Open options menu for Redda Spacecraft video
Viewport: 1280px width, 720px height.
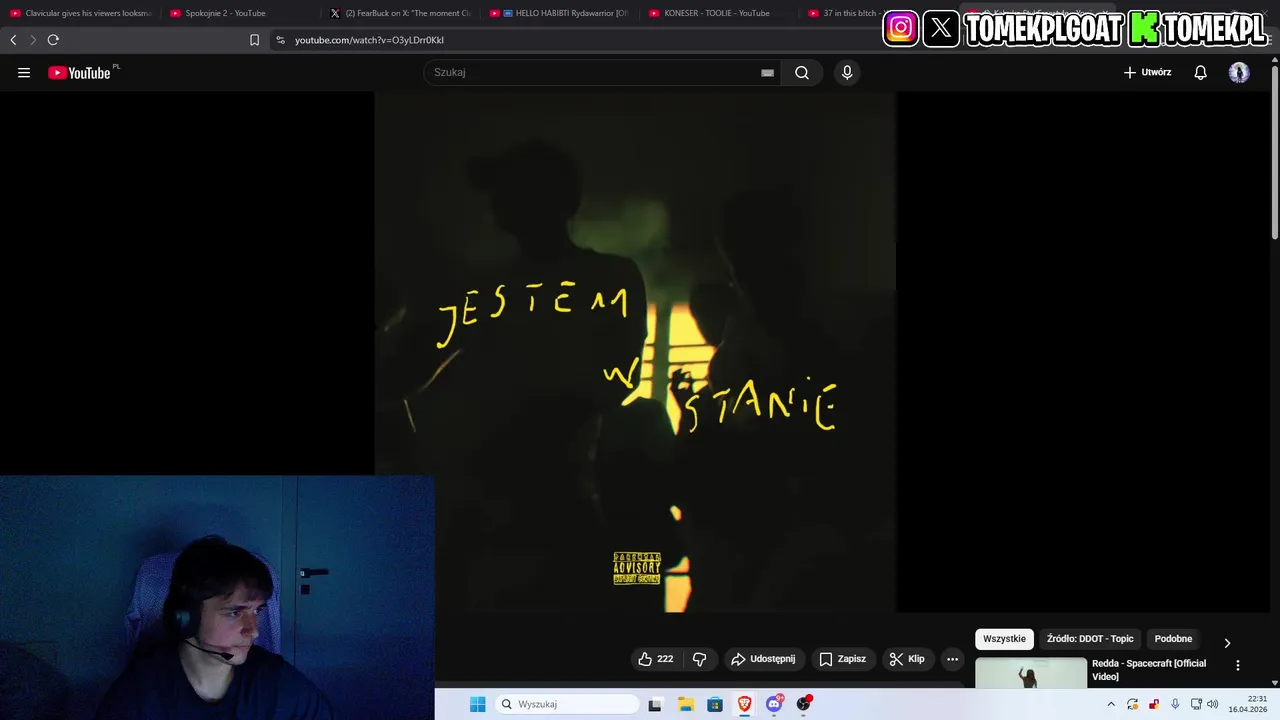(1237, 665)
